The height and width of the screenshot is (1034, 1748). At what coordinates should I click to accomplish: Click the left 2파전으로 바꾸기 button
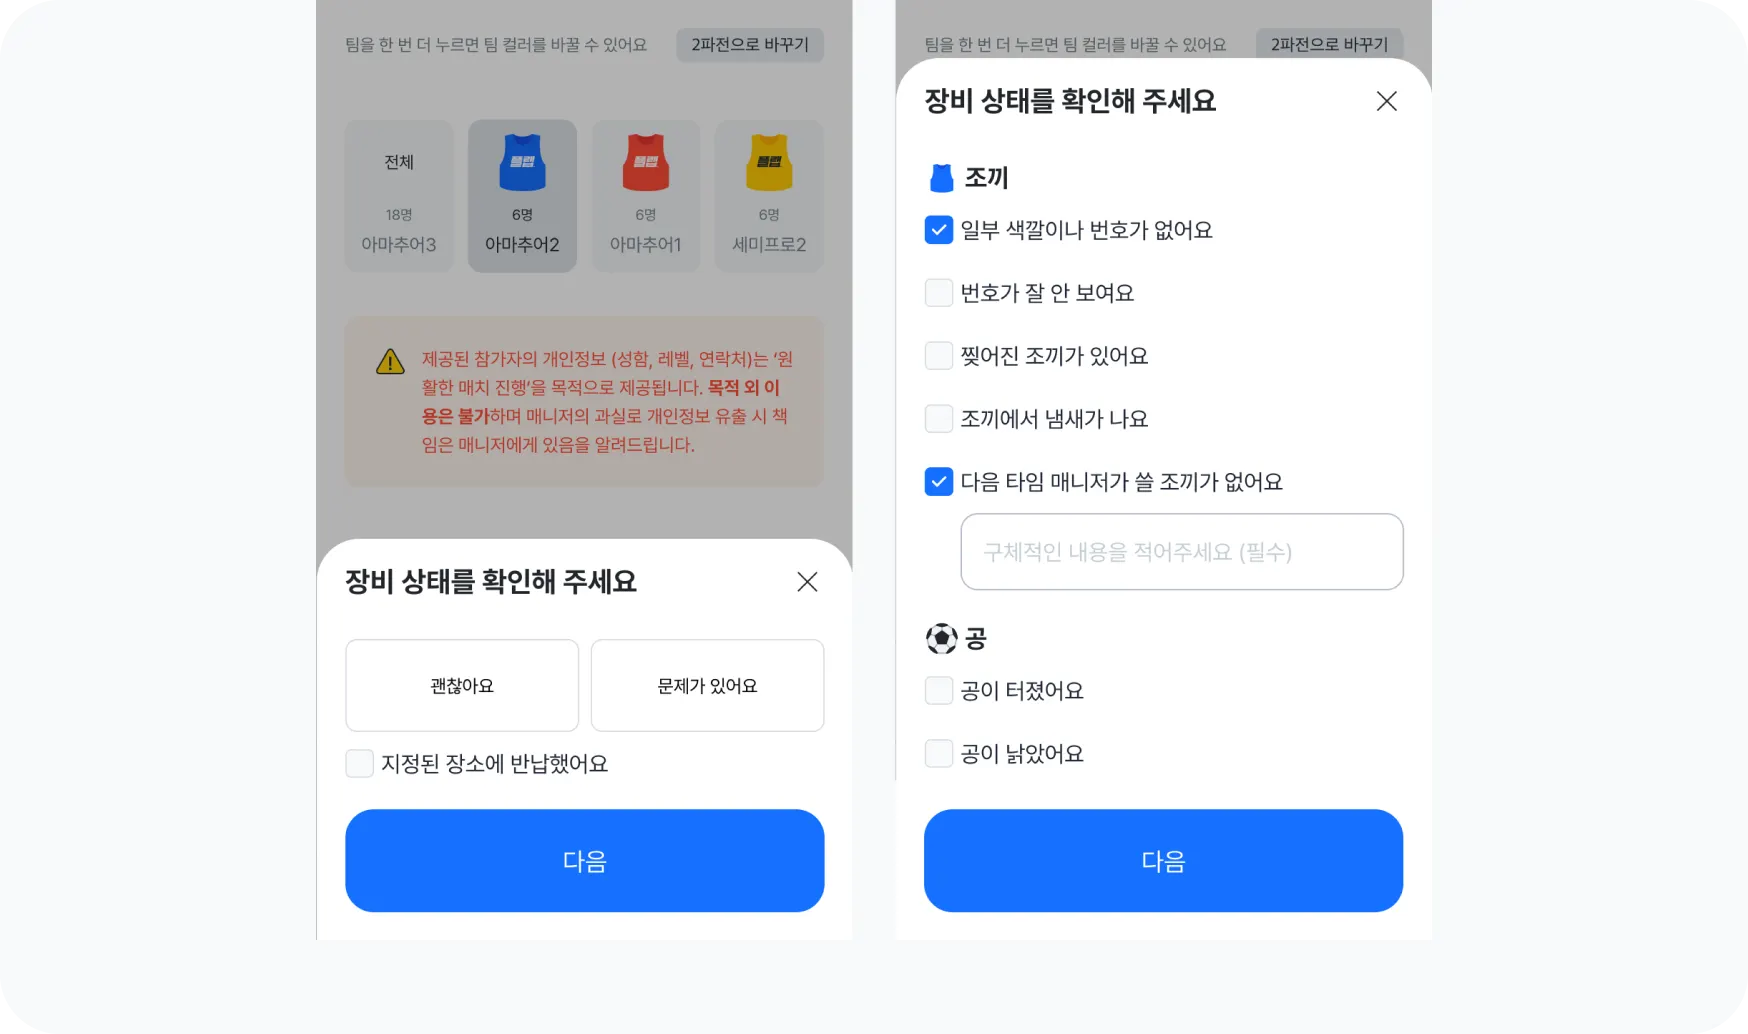pyautogui.click(x=750, y=45)
